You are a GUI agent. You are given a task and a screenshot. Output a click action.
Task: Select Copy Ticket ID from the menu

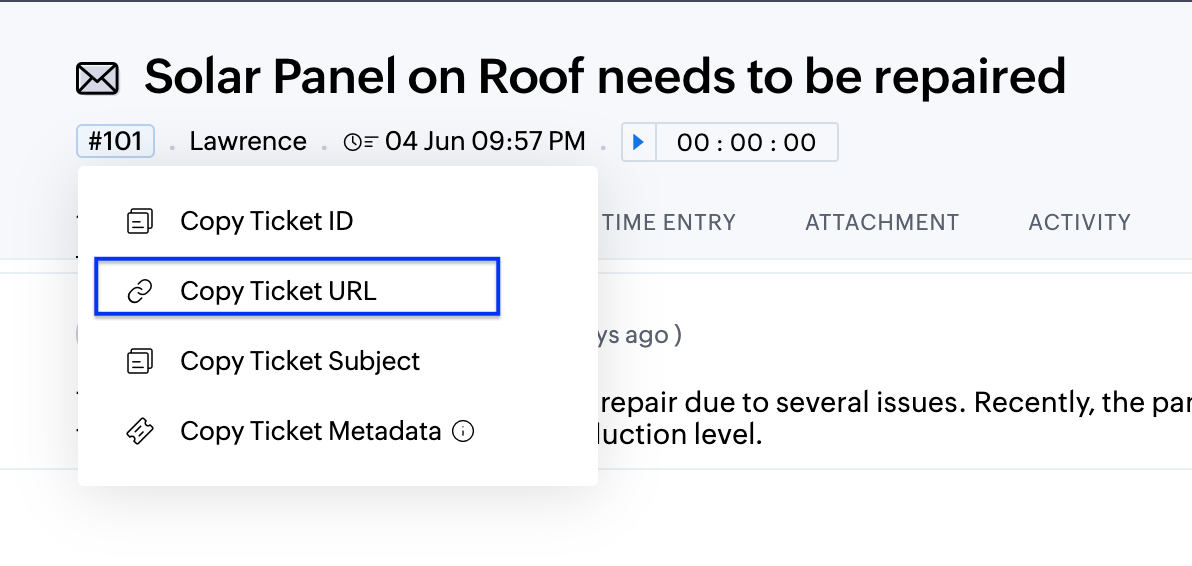266,221
